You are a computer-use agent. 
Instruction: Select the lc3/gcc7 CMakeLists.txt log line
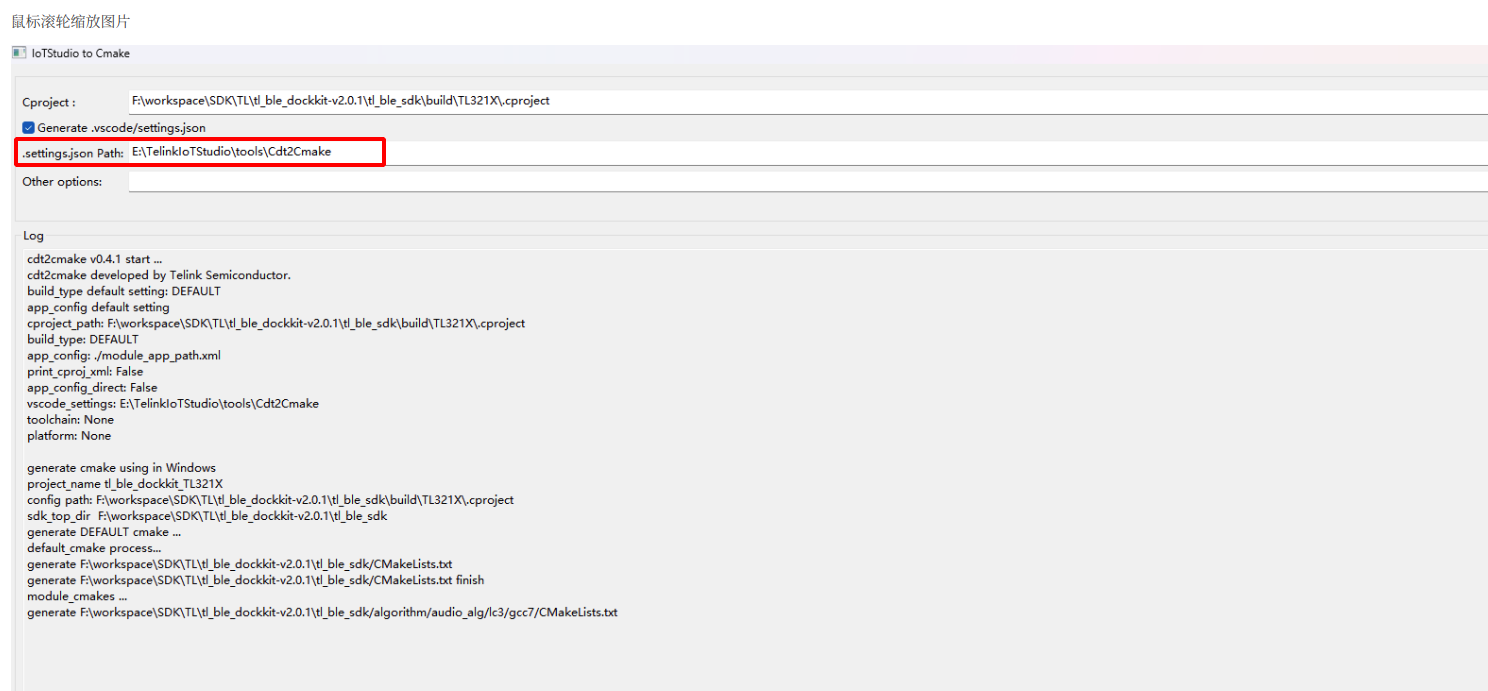[x=322, y=612]
